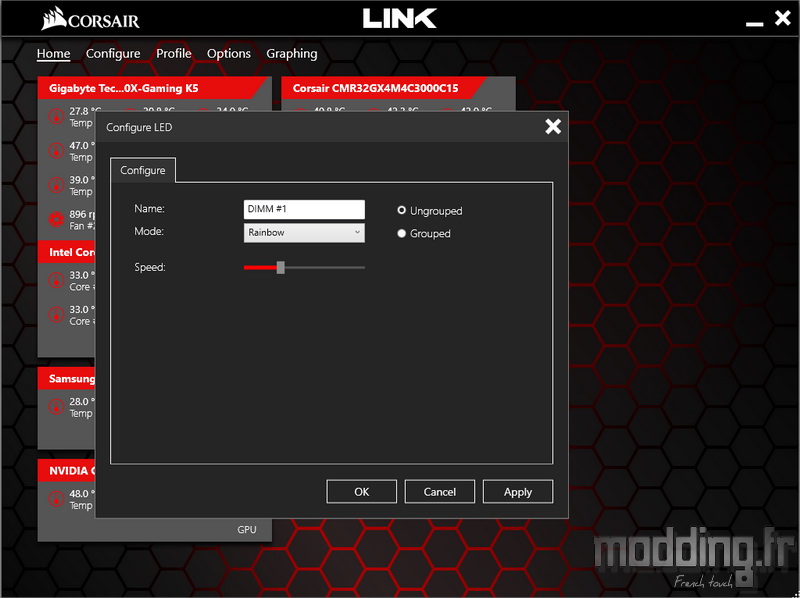Image resolution: width=800 pixels, height=598 pixels.
Task: Click the GPU label in the NVIDIA panel
Action: pyautogui.click(x=247, y=530)
